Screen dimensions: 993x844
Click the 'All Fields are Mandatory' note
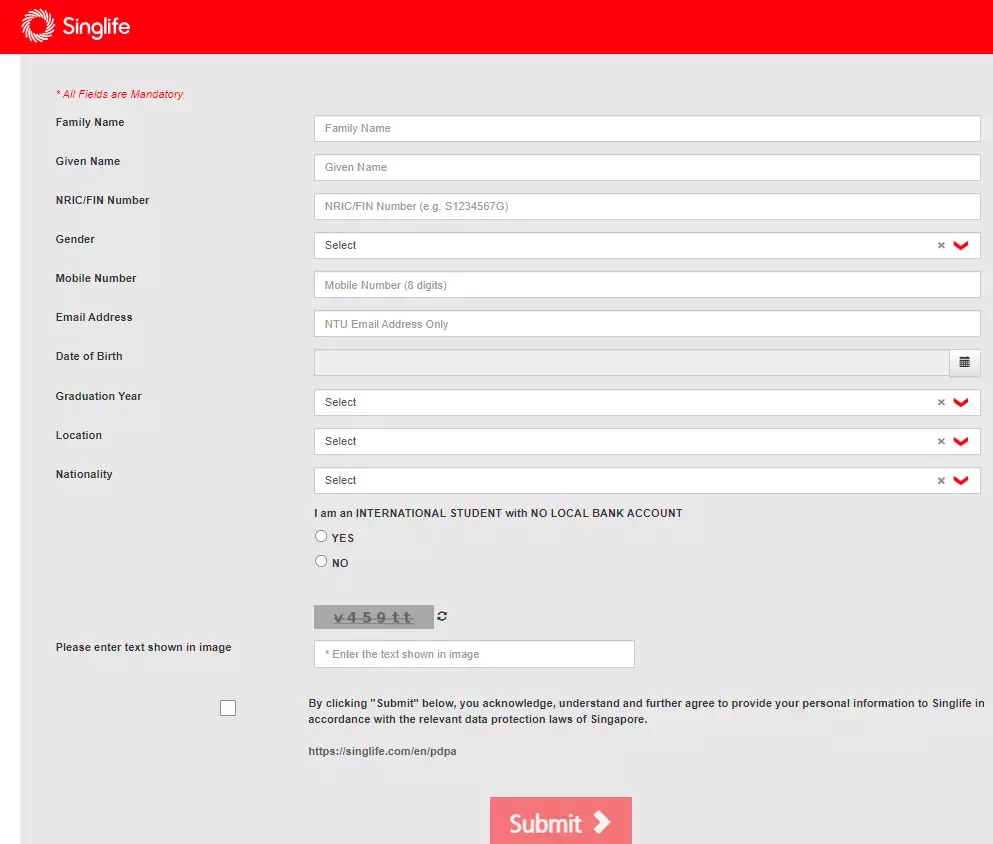[x=119, y=94]
